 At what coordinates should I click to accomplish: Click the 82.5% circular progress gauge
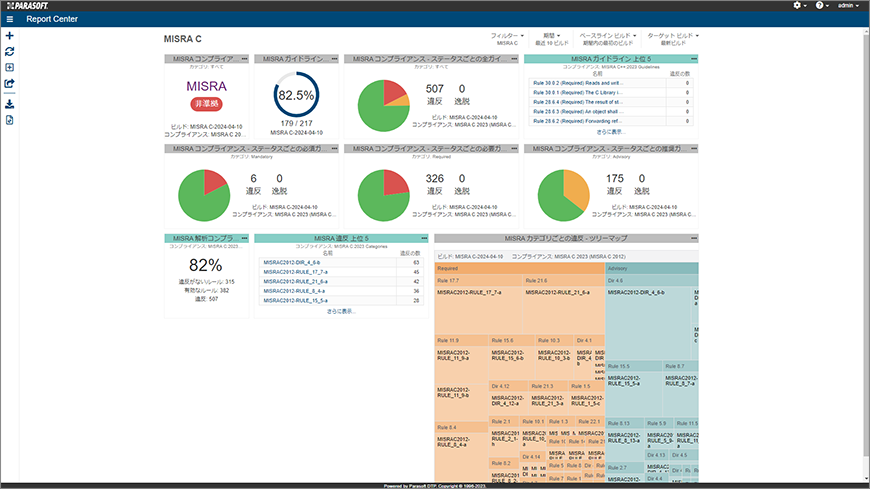point(296,94)
